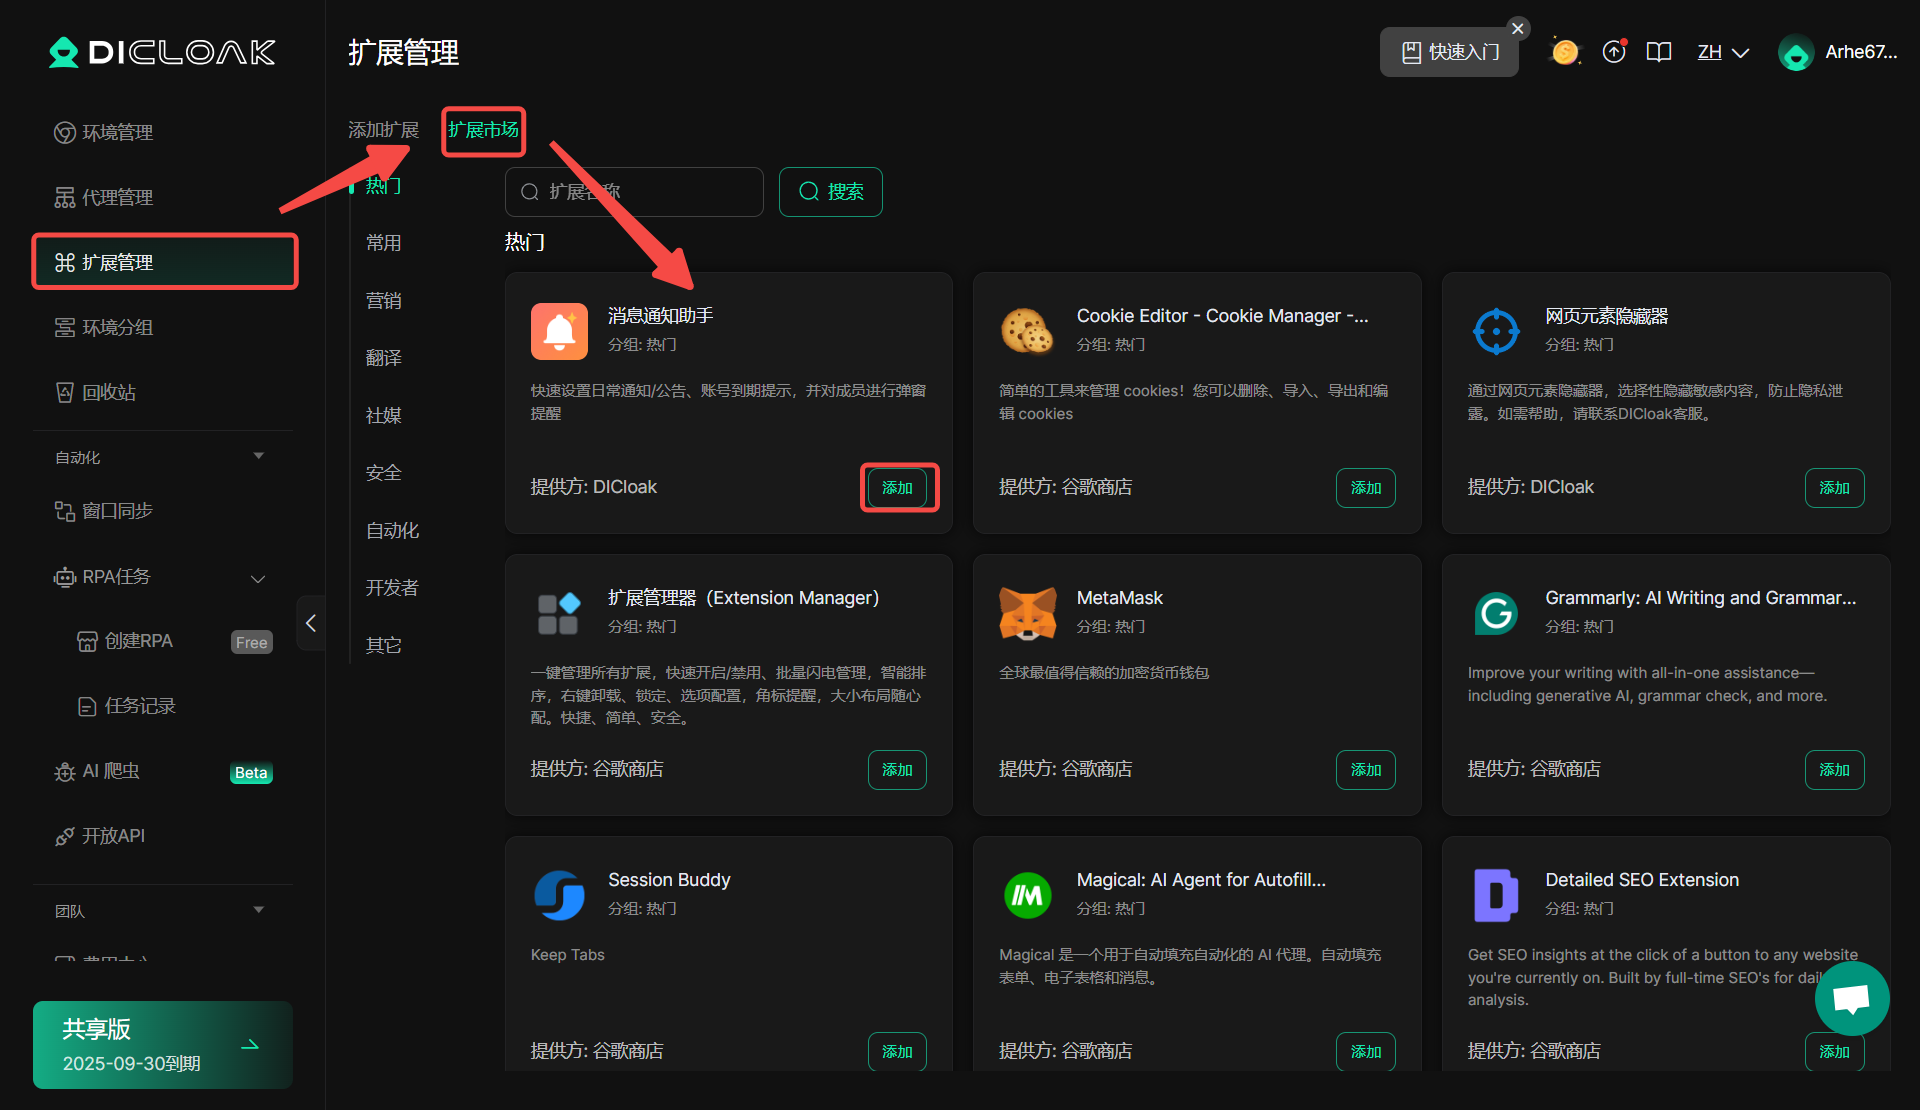Click the MetaMask fox icon
This screenshot has height=1110, width=1920.
[1027, 613]
